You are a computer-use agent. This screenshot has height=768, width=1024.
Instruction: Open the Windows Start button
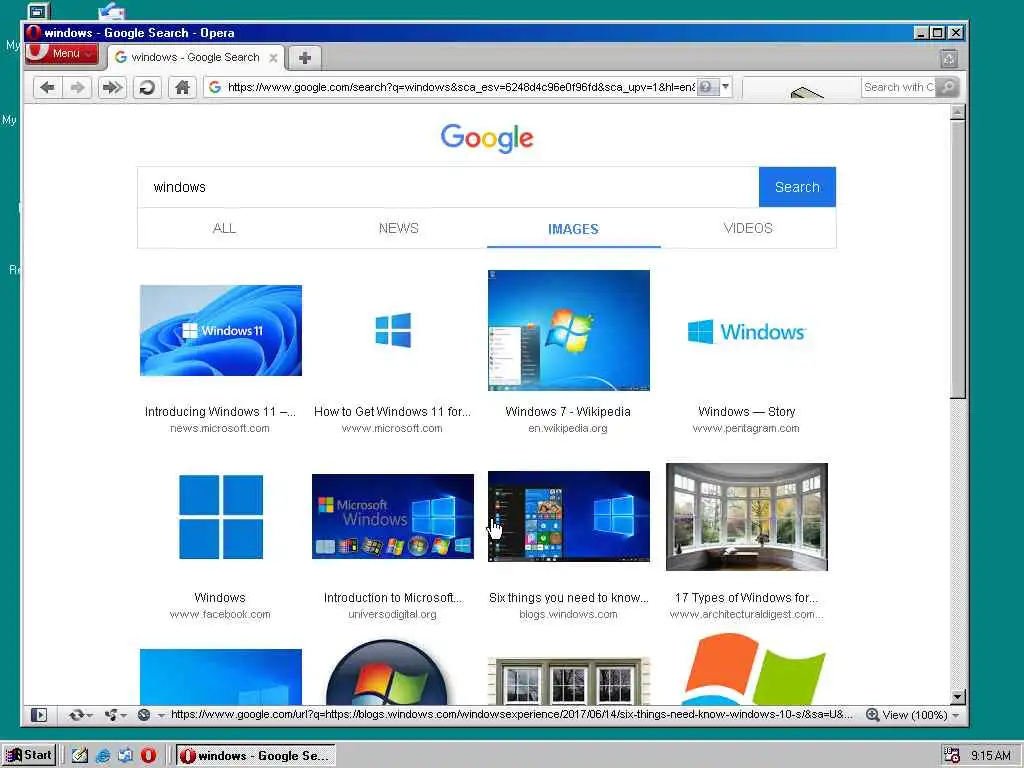tap(28, 755)
